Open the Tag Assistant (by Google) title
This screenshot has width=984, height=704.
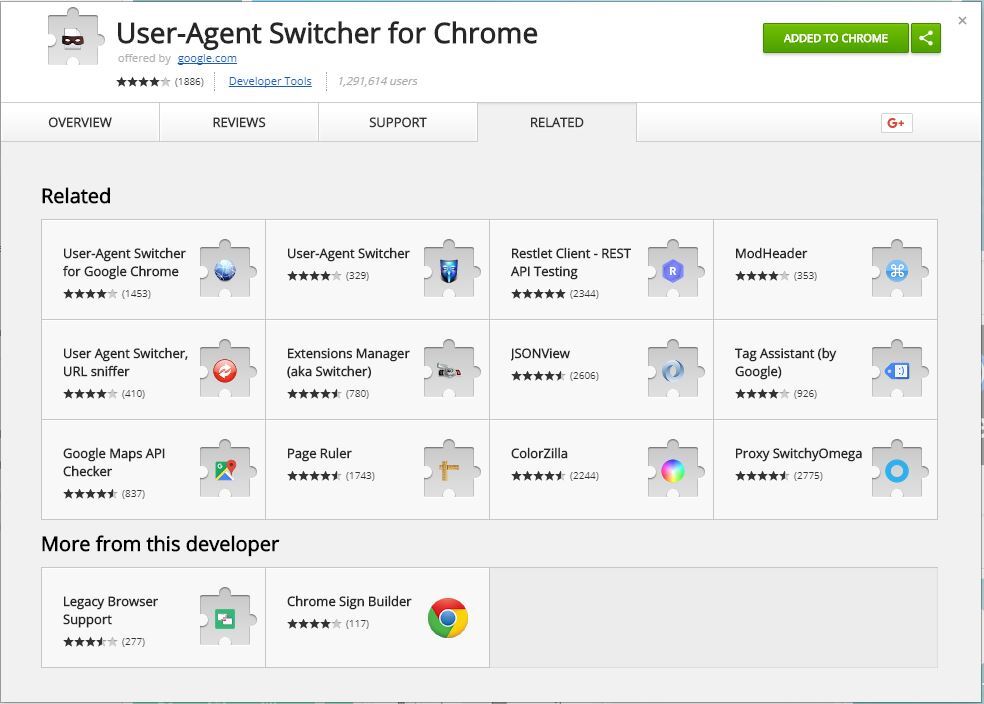[x=785, y=362]
